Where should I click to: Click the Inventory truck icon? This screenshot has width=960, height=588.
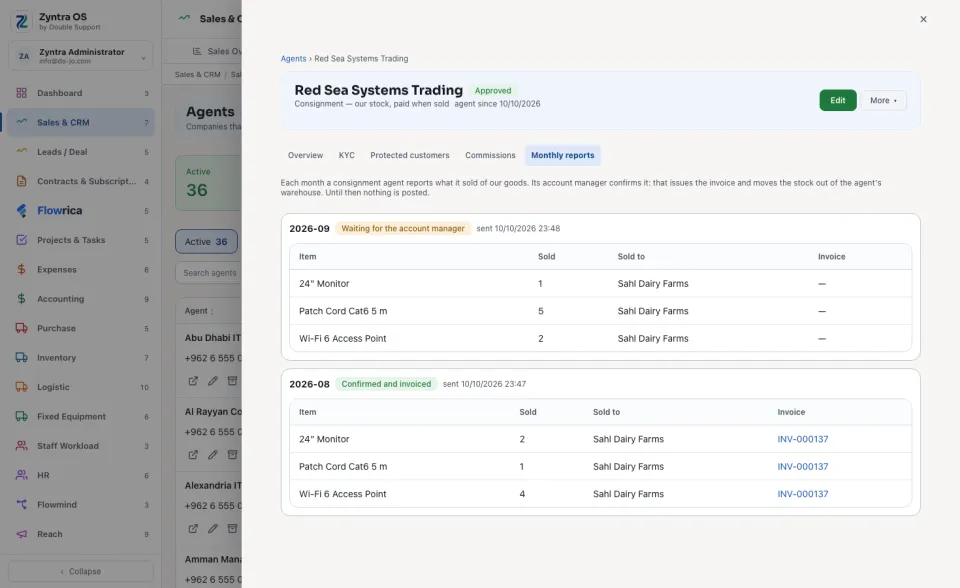pyautogui.click(x=21, y=357)
